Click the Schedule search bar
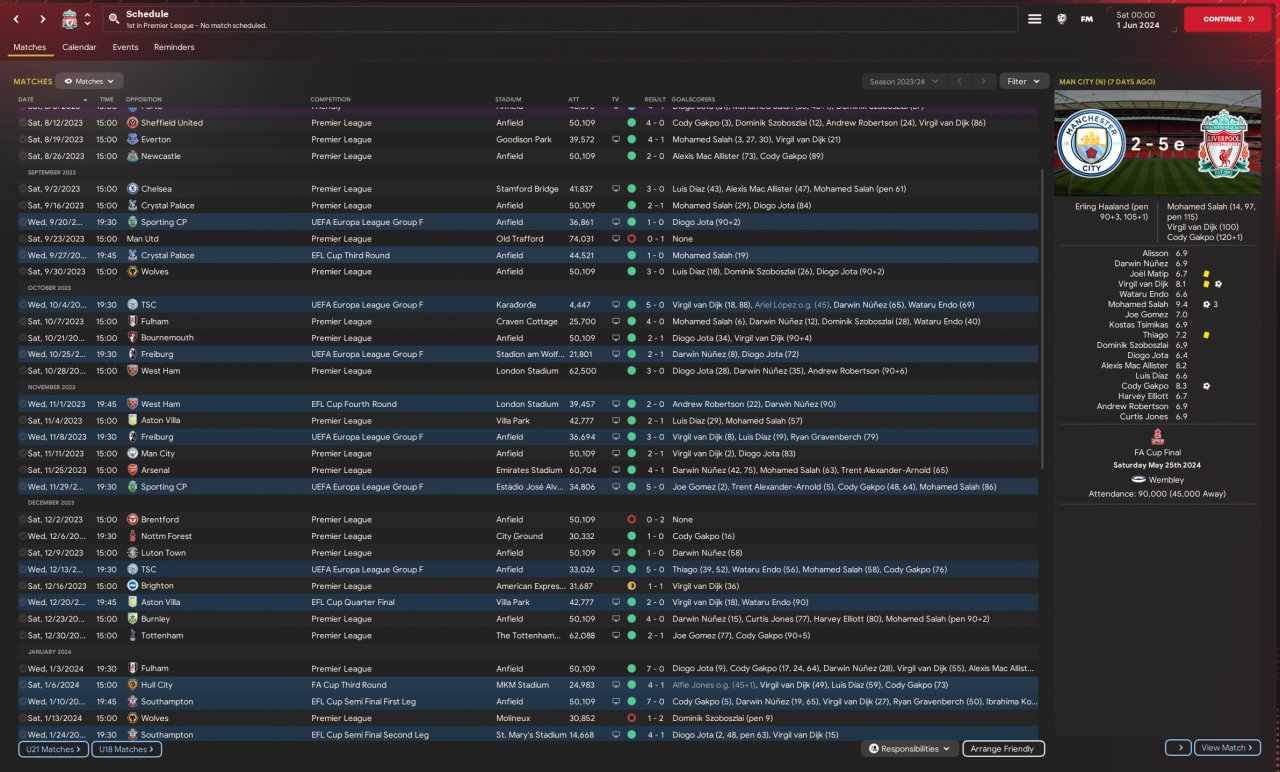The image size is (1280, 772). [560, 19]
